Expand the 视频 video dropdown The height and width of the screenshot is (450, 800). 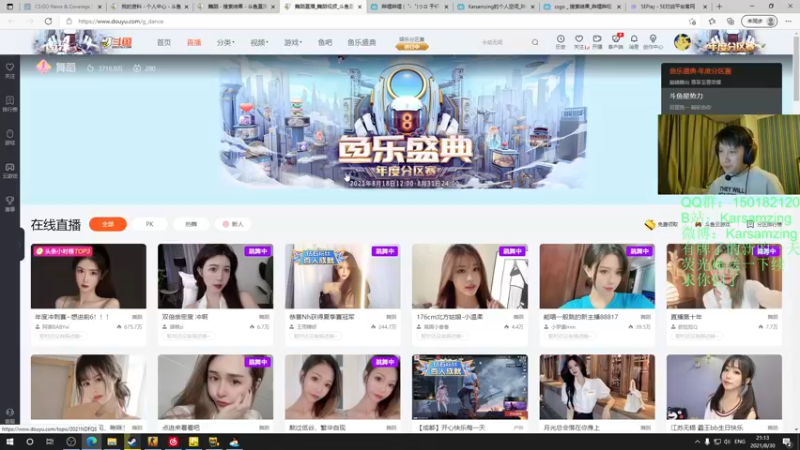pyautogui.click(x=259, y=42)
